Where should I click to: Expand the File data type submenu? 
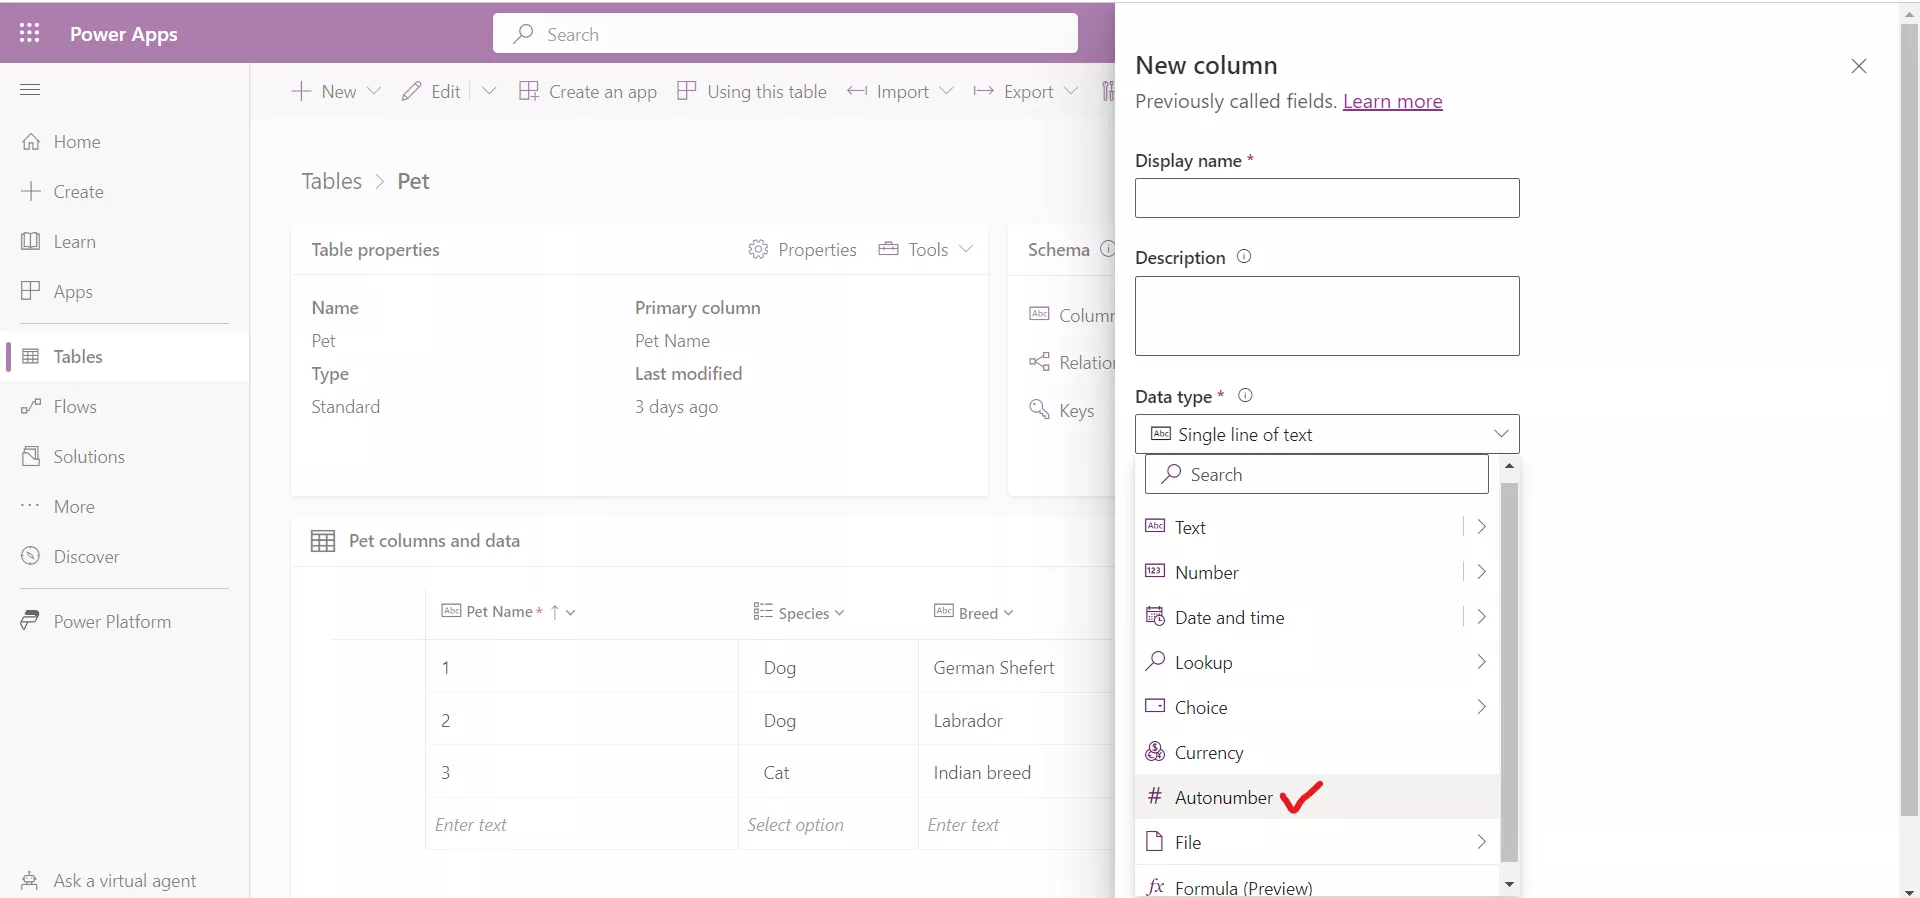tap(1481, 842)
